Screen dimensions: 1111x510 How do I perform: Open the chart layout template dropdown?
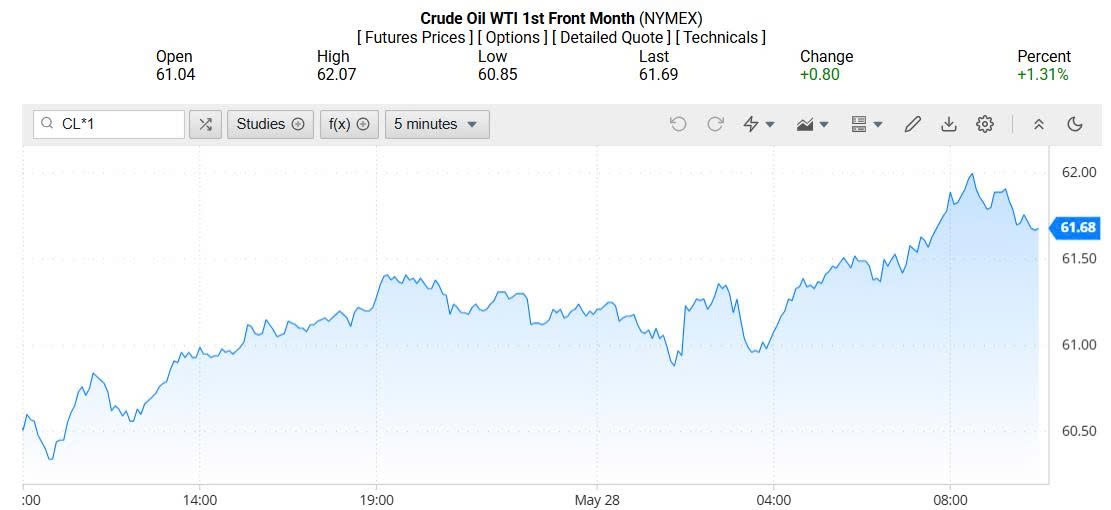(866, 124)
